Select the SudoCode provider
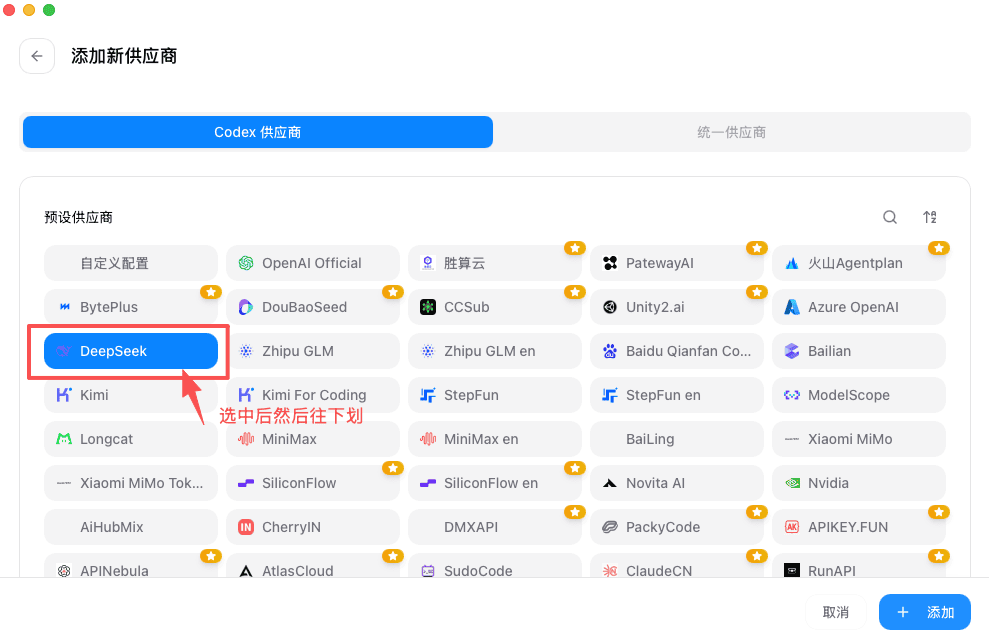Screen dimensions: 989x641 tap(494, 566)
